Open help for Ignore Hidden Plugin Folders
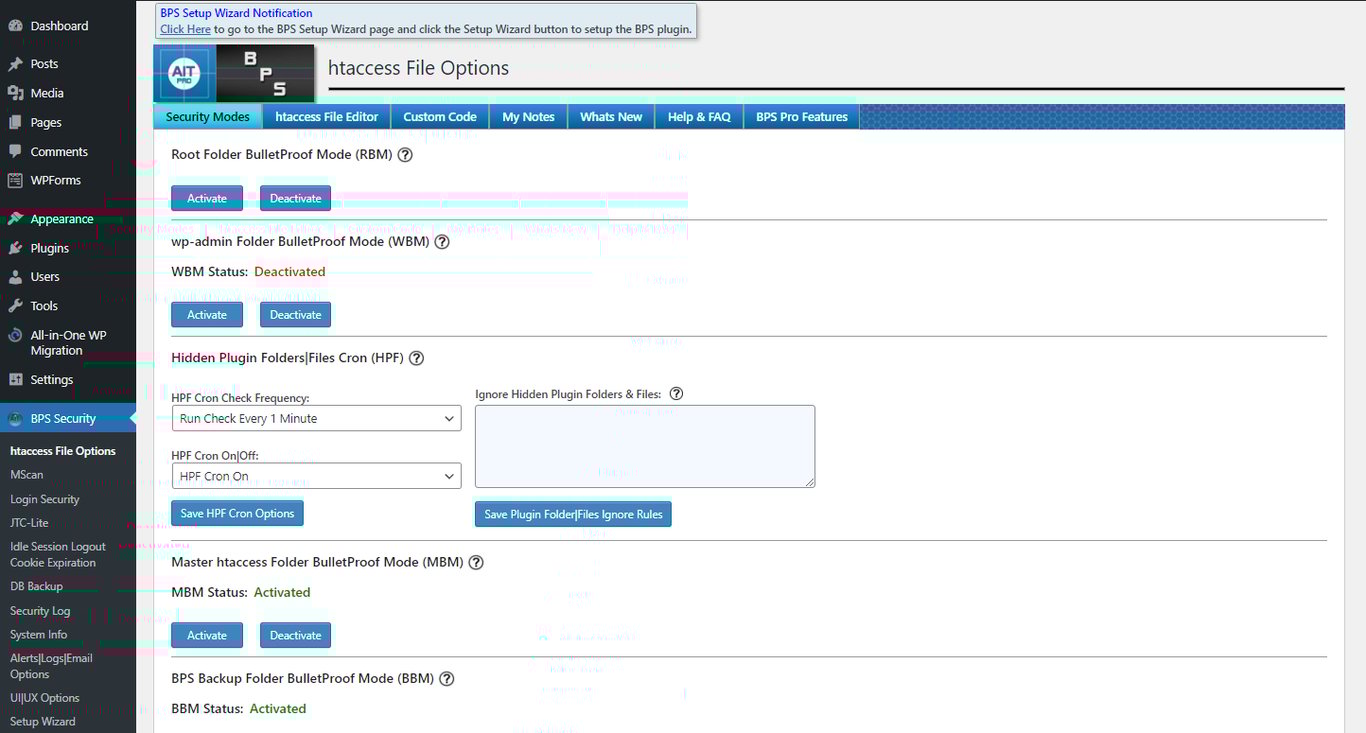This screenshot has height=733, width=1366. coord(676,393)
